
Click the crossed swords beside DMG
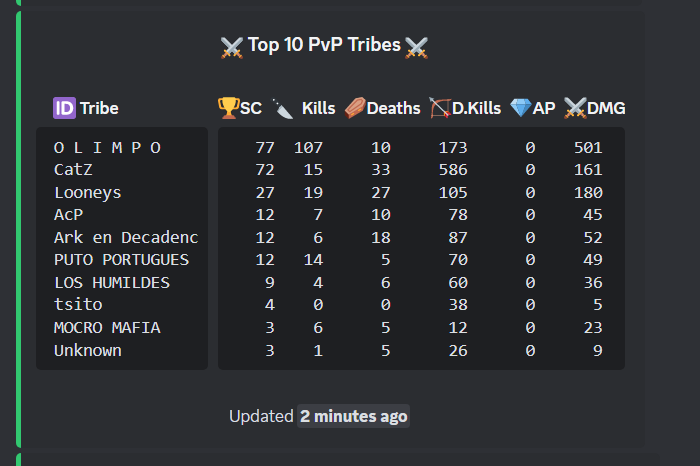coord(575,108)
